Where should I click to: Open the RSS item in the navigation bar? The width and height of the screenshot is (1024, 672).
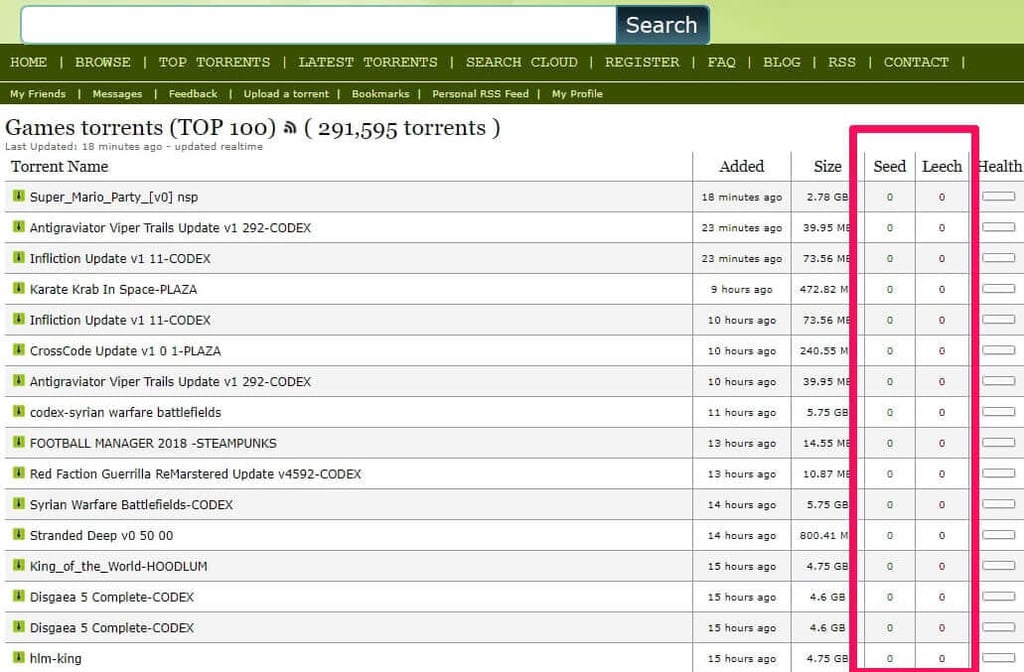(x=842, y=62)
